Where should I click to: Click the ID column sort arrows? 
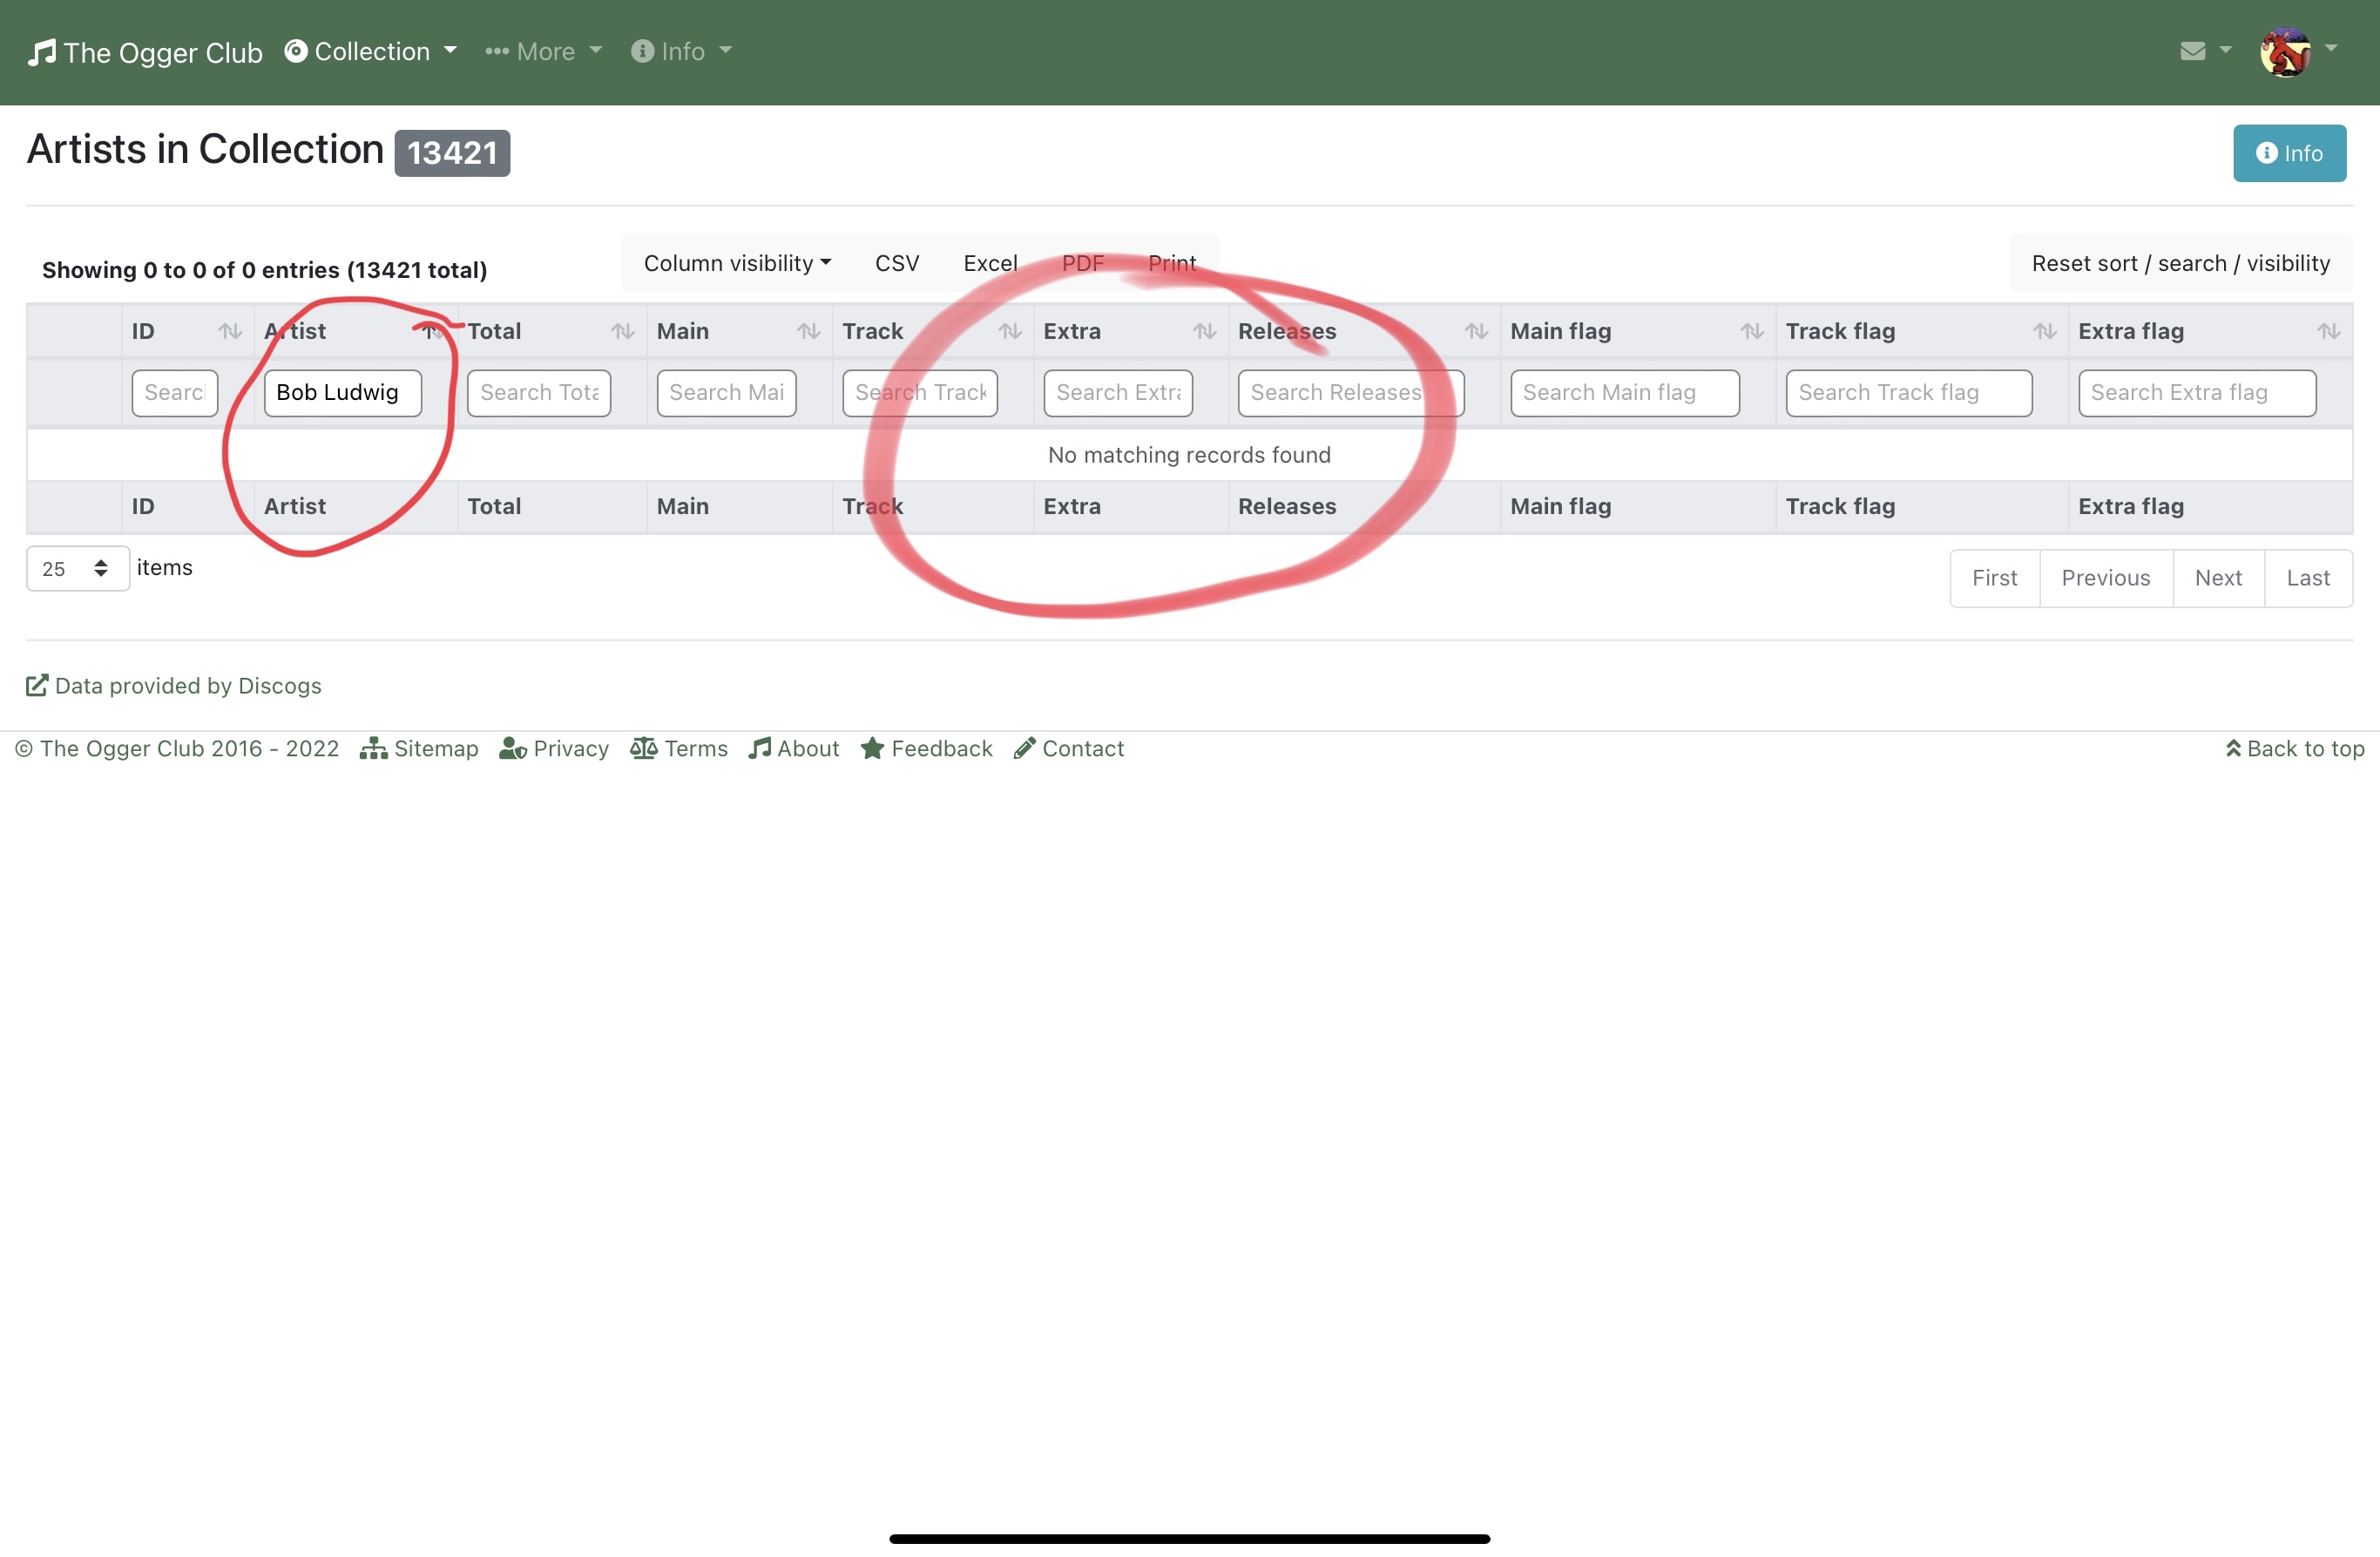coord(230,331)
